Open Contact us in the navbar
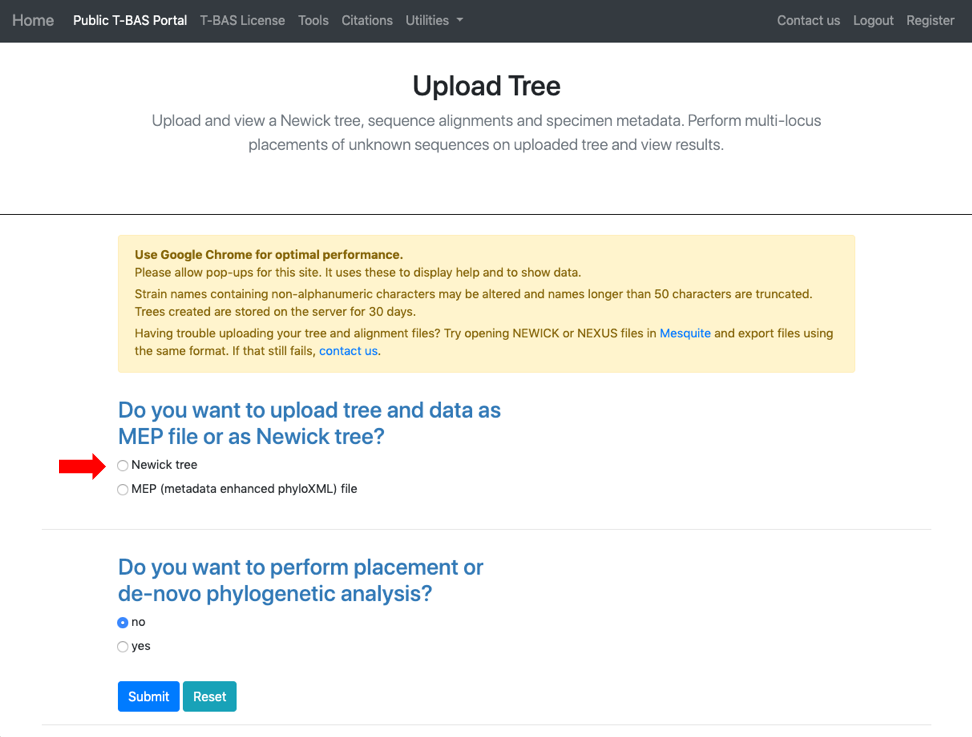 [808, 20]
